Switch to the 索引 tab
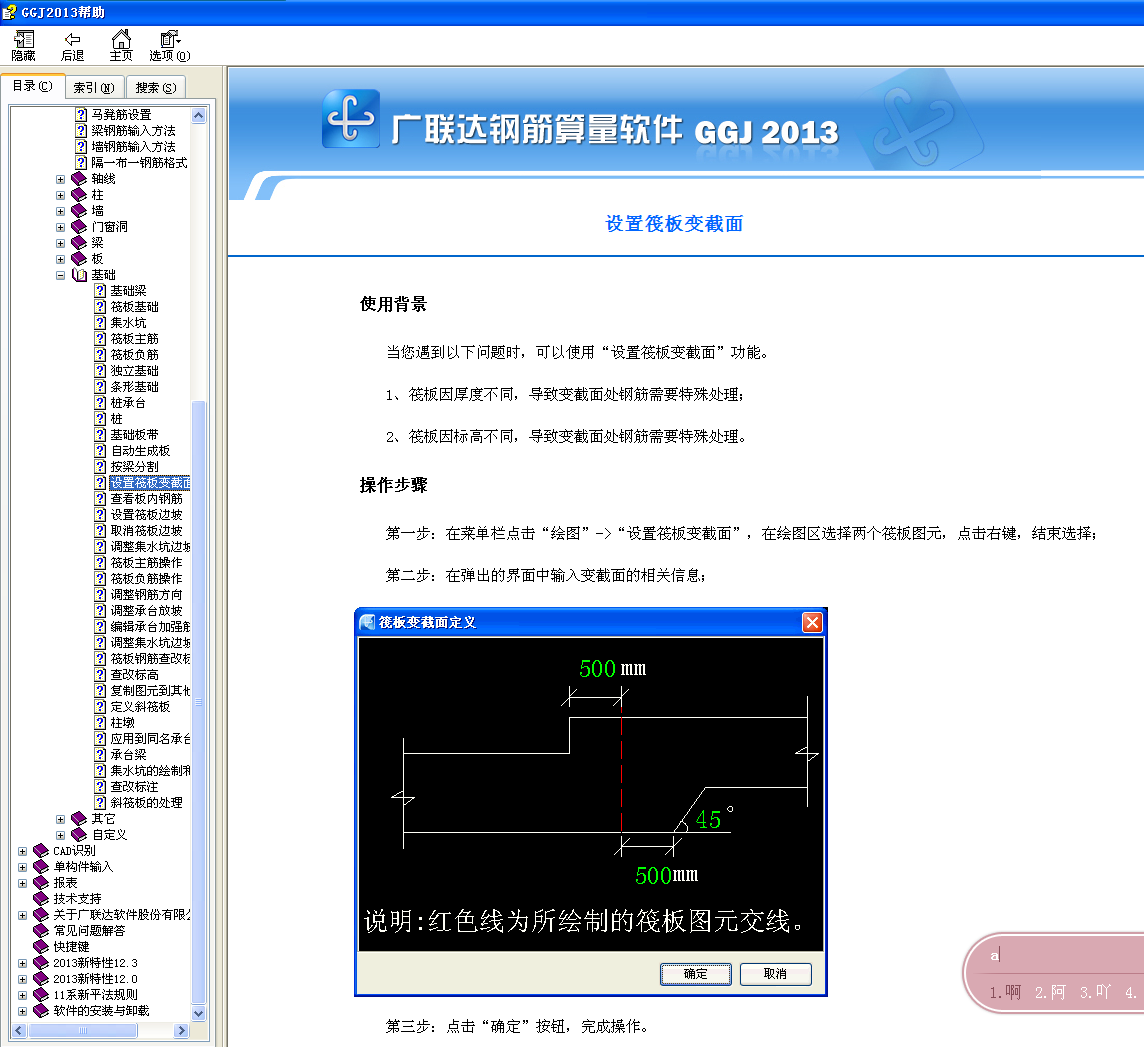Screen dimensions: 1144x1047 click(x=94, y=88)
